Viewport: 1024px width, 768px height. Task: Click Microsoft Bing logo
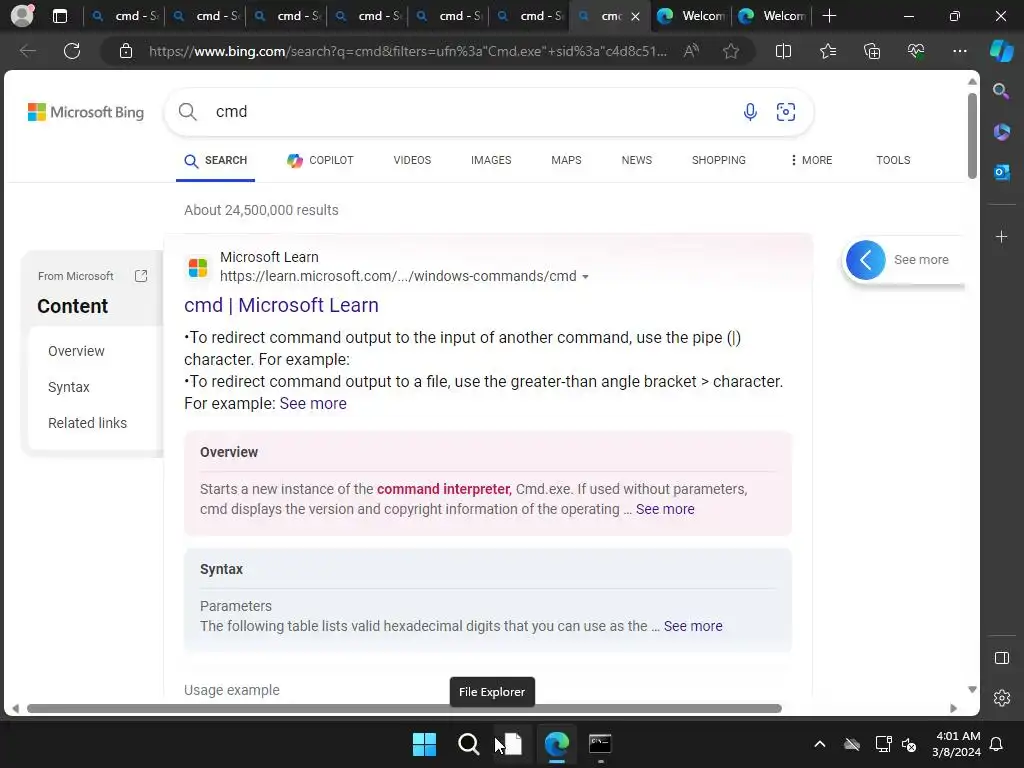click(86, 112)
